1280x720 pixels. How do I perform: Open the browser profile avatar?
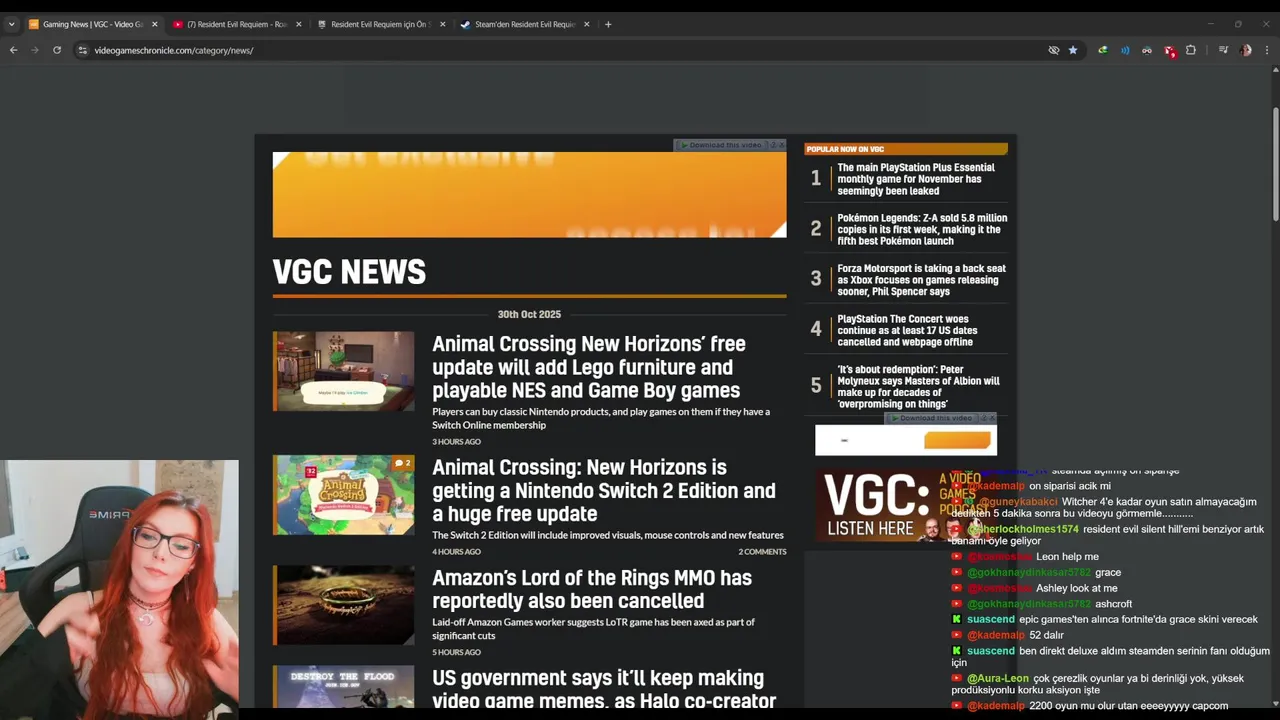(1245, 50)
